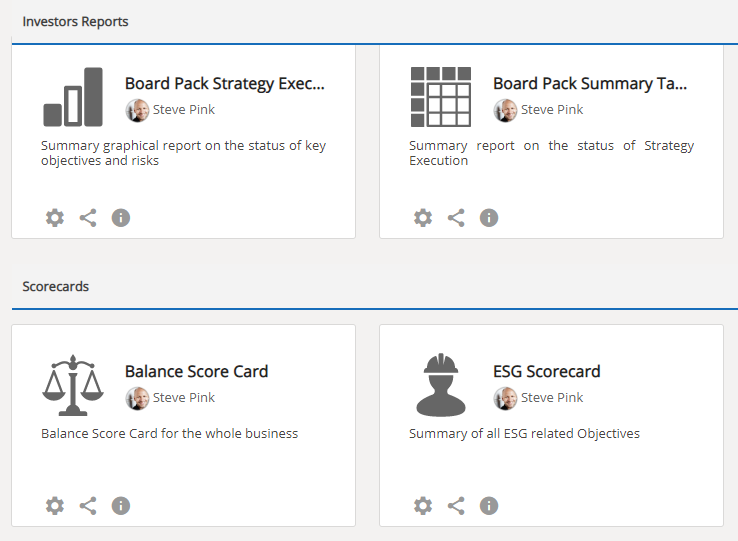This screenshot has width=738, height=541.
Task: Show info for Balance Score Card
Action: (x=121, y=506)
